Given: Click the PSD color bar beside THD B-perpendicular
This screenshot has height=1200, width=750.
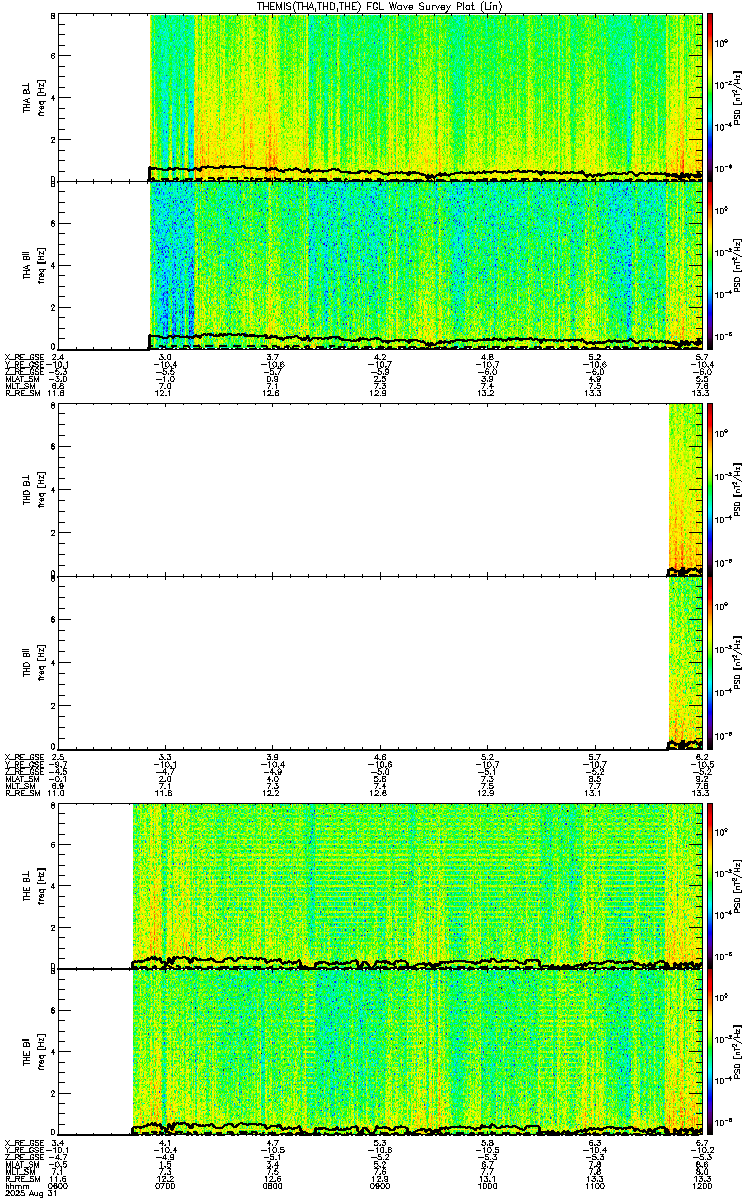Looking at the screenshot, I should point(711,489).
